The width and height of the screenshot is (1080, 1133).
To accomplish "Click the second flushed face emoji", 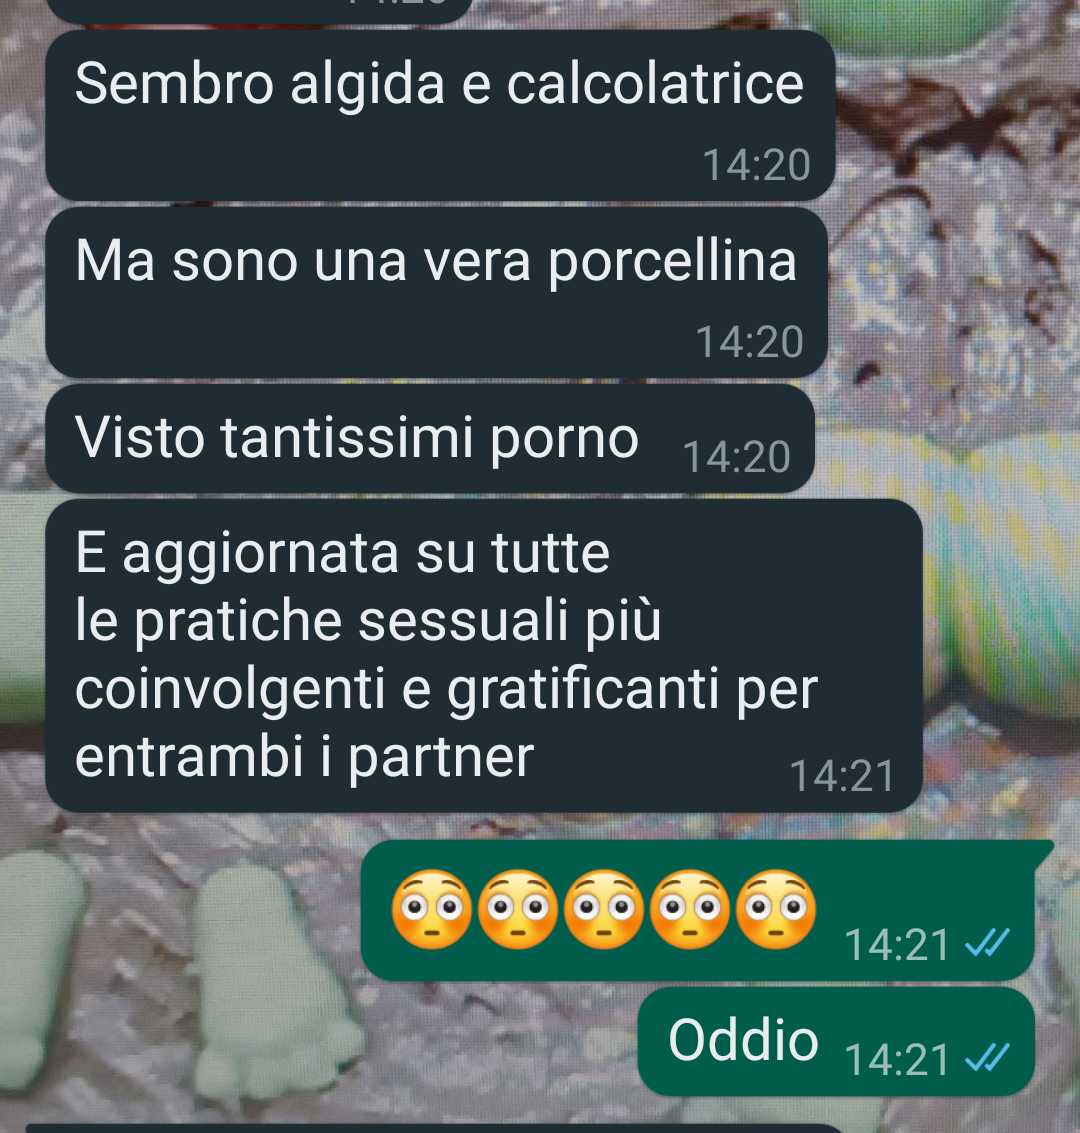I will point(517,910).
